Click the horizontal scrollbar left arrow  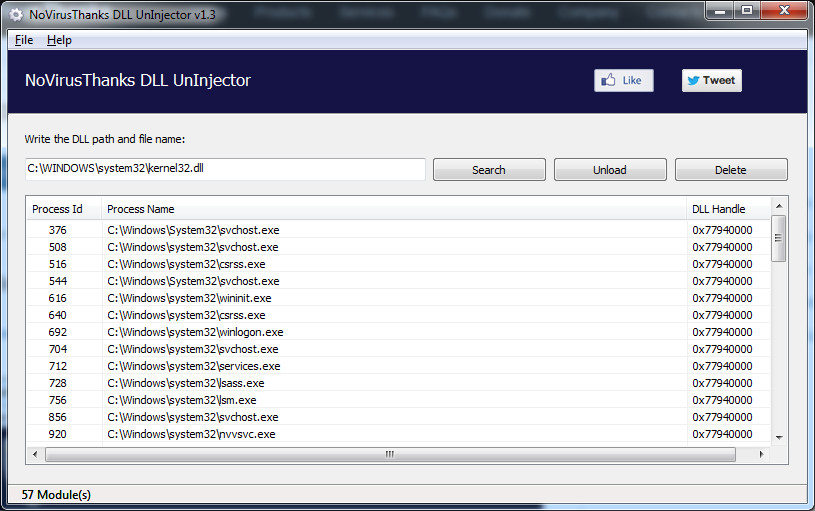tap(35, 454)
